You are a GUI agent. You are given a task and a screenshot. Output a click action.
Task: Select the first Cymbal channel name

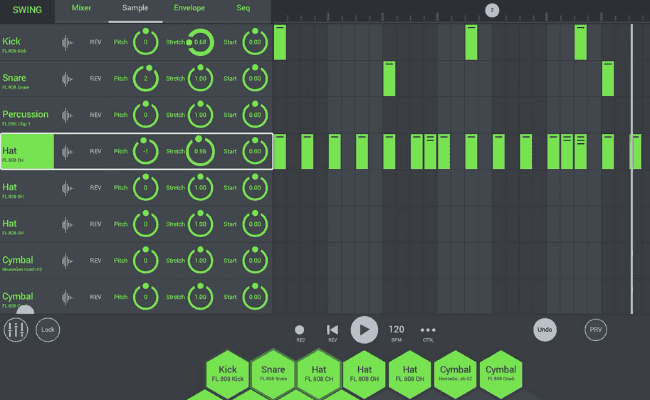pyautogui.click(x=17, y=260)
